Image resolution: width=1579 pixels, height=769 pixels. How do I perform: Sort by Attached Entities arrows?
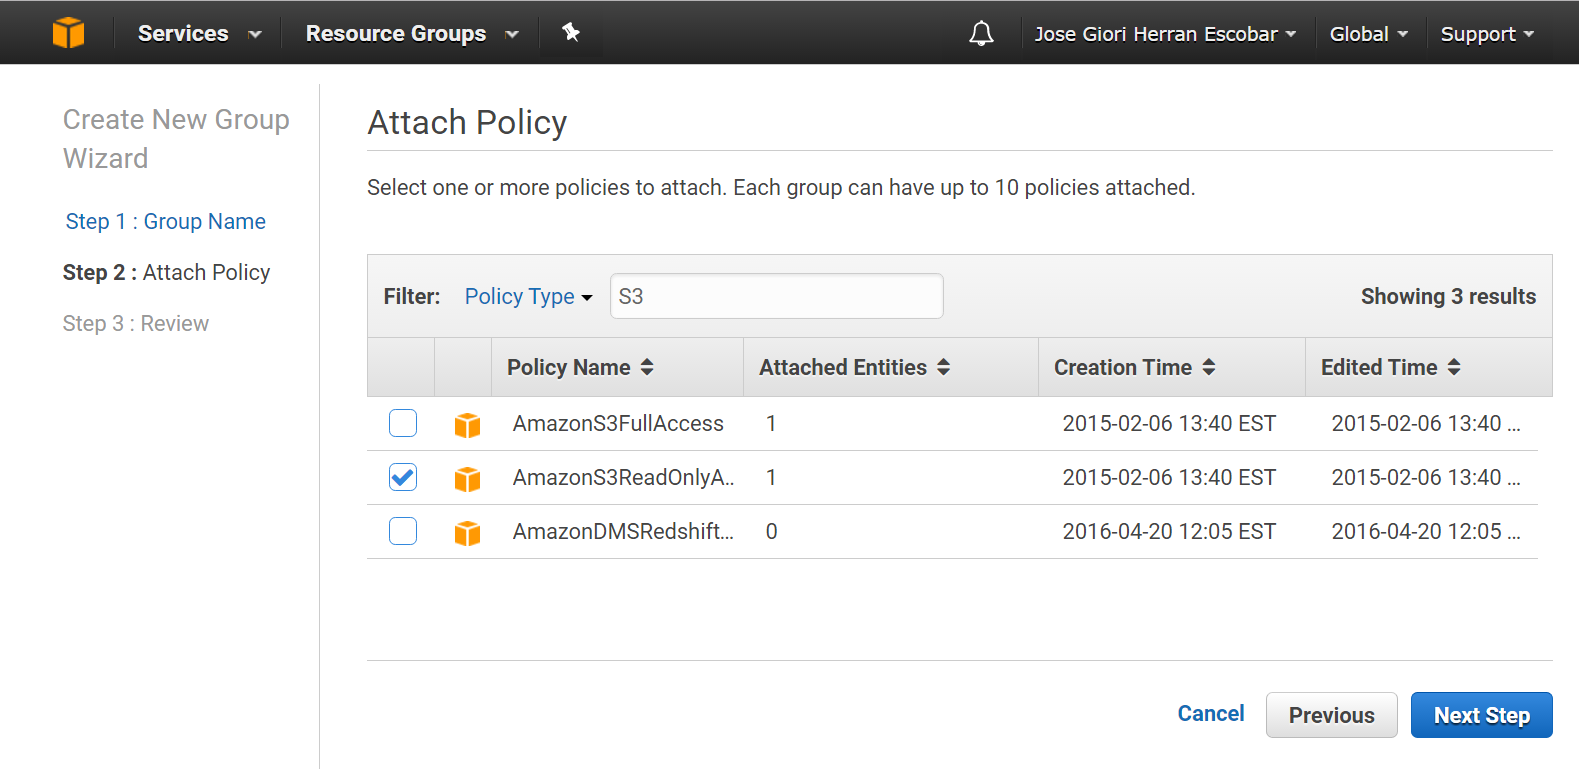tap(943, 367)
